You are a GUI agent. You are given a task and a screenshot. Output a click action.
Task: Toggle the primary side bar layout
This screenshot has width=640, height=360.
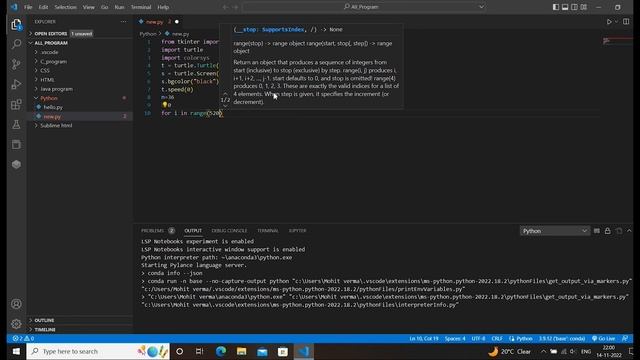click(556, 7)
